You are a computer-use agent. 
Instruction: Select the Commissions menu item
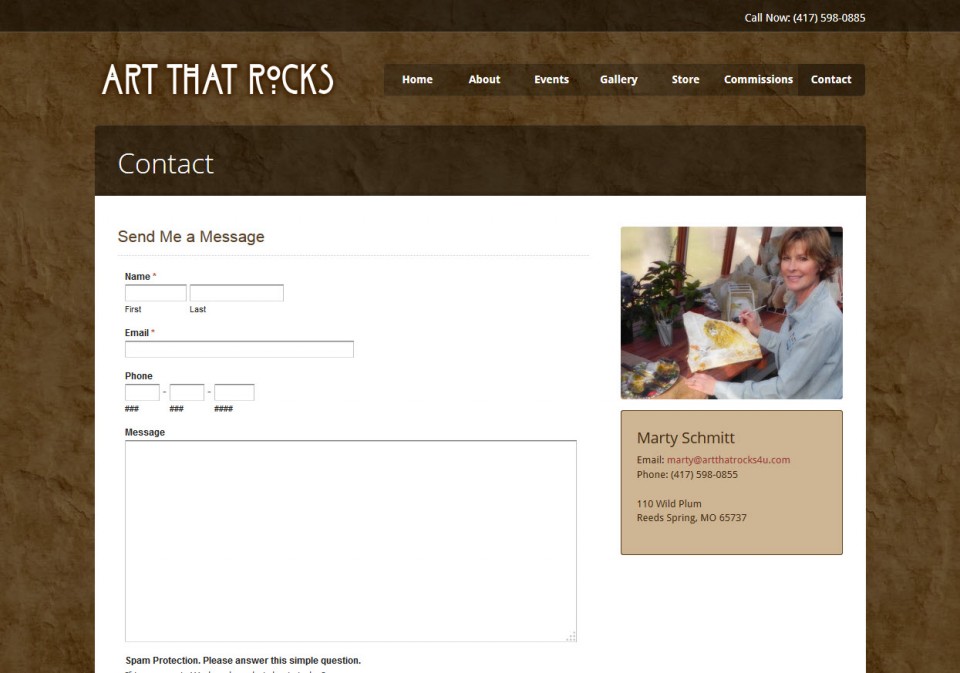click(x=758, y=80)
